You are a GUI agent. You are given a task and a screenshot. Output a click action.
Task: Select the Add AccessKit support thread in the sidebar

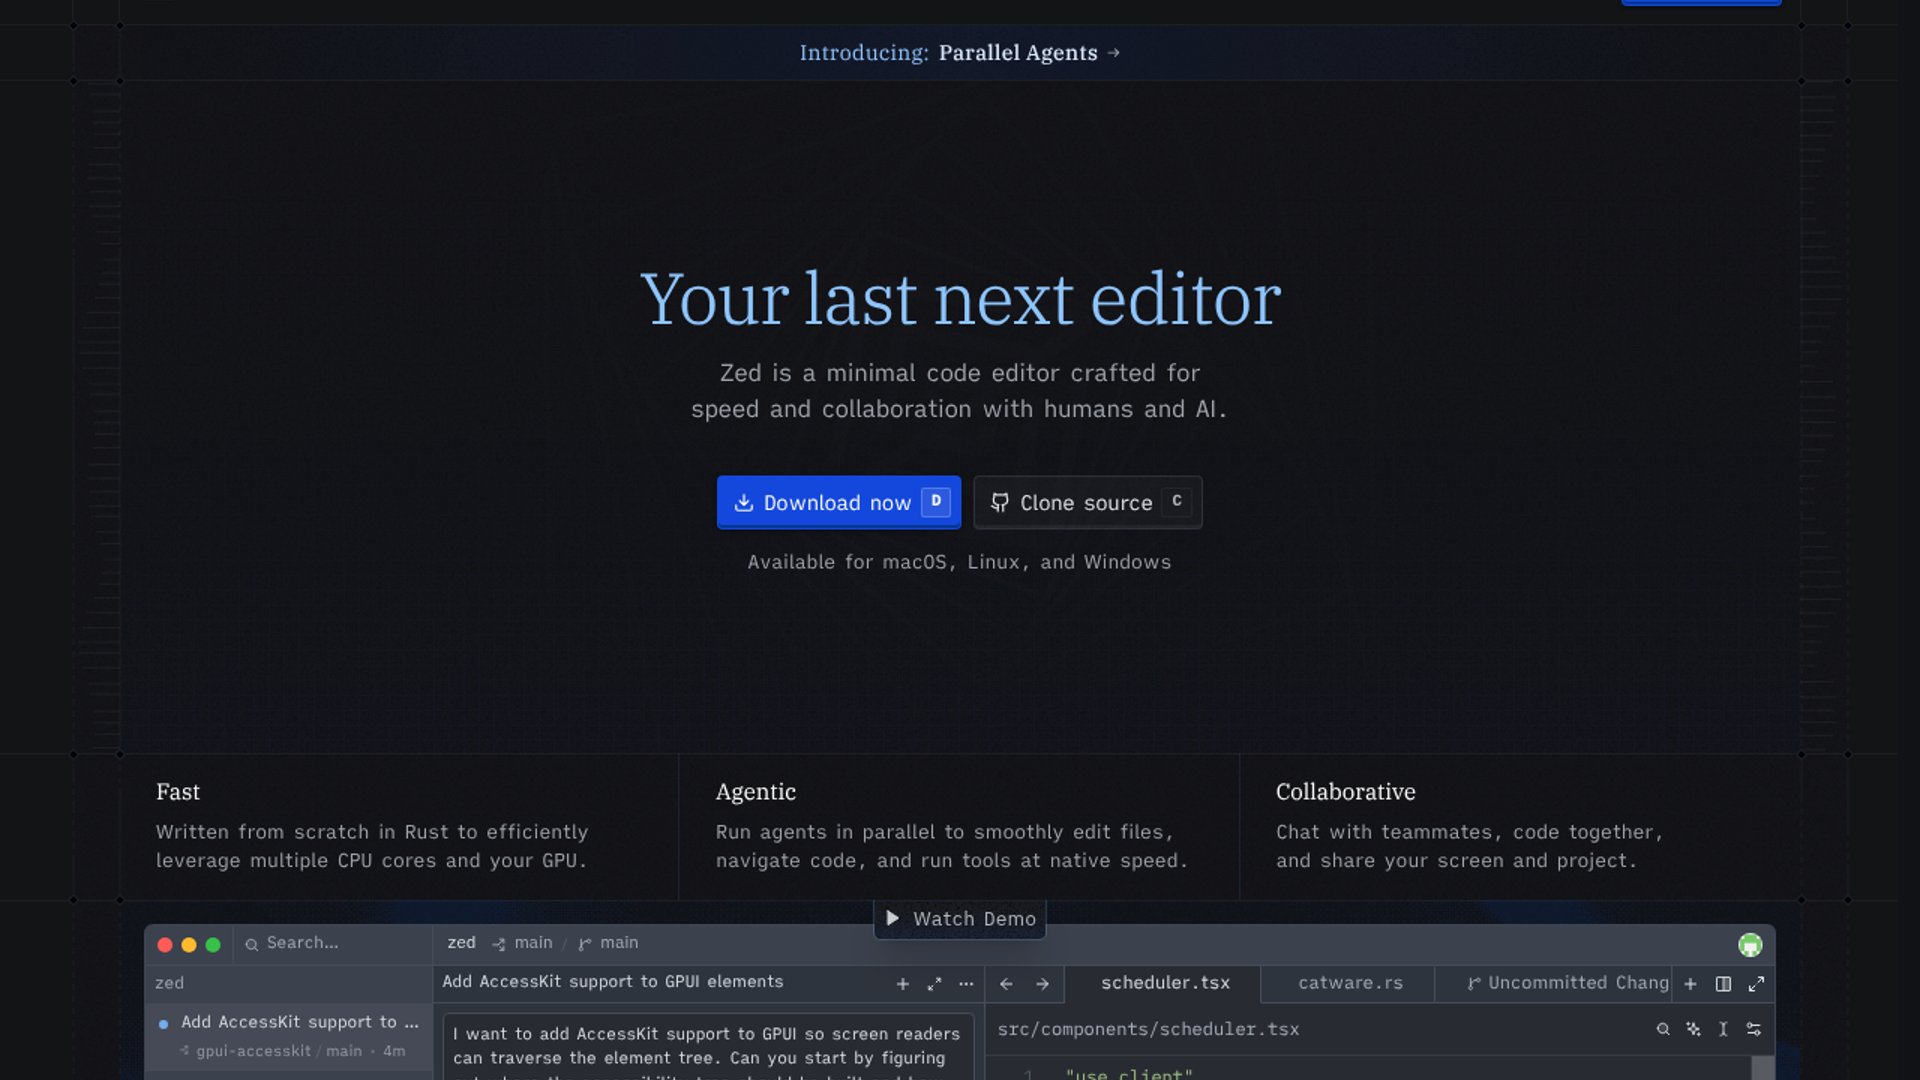coord(289,1036)
